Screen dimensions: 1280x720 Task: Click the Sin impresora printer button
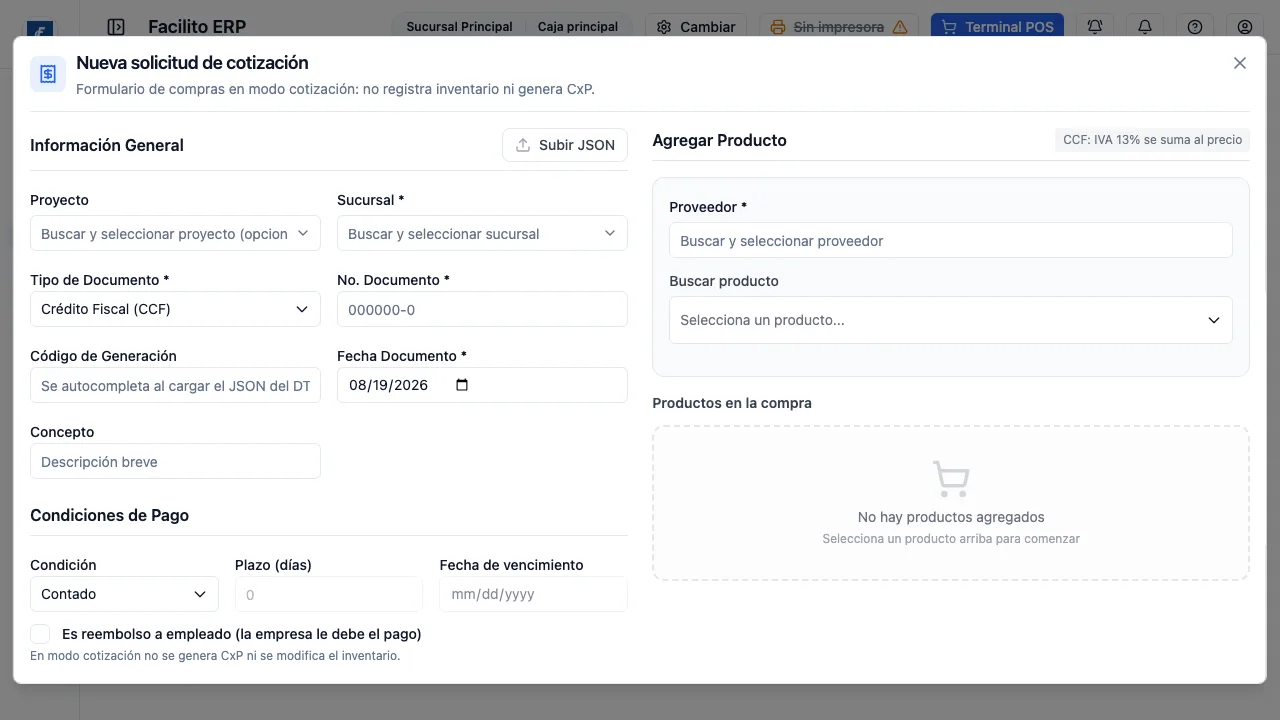(838, 27)
